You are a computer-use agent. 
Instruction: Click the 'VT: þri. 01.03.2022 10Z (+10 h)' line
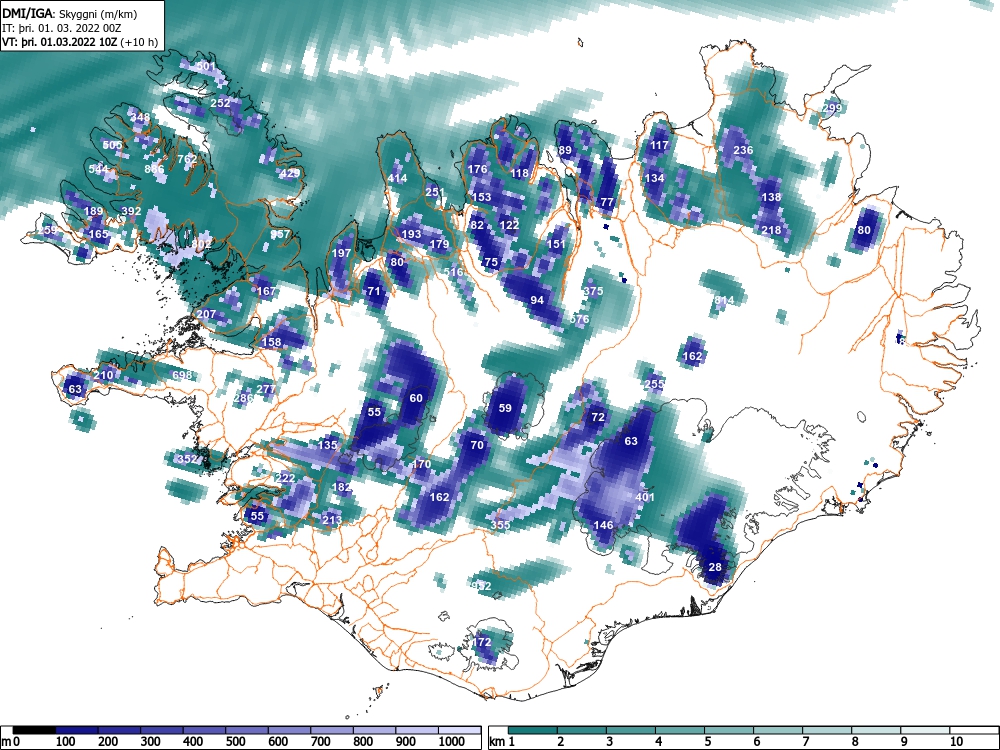(x=79, y=43)
